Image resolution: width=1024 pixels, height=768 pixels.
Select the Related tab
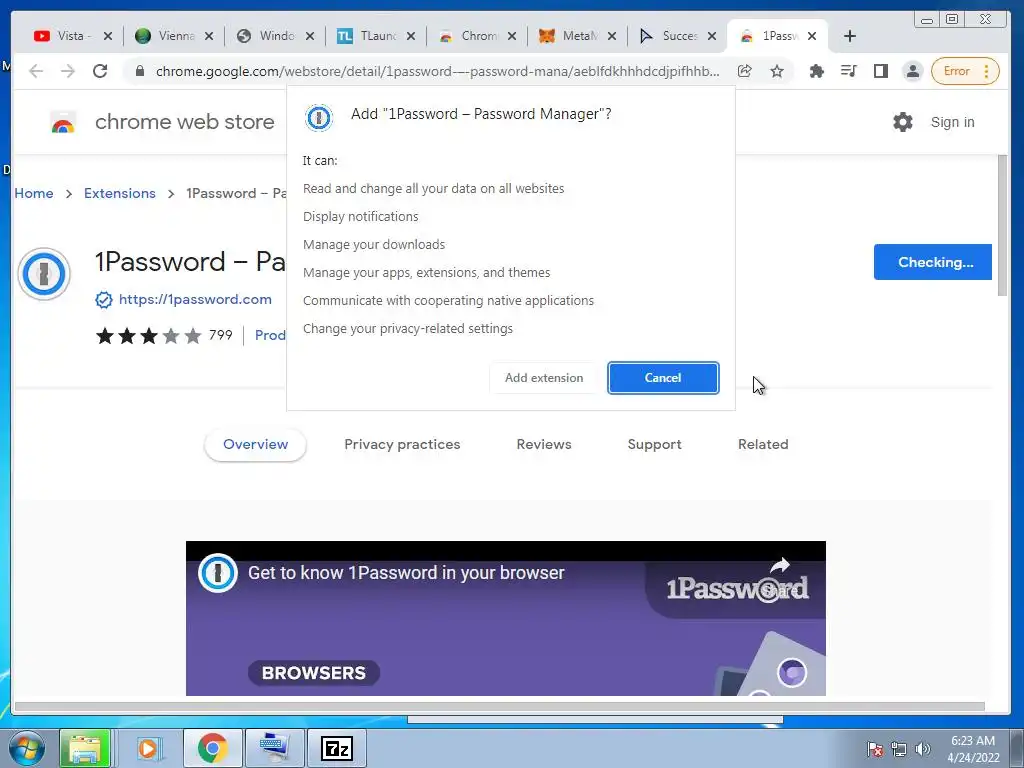[x=763, y=444]
